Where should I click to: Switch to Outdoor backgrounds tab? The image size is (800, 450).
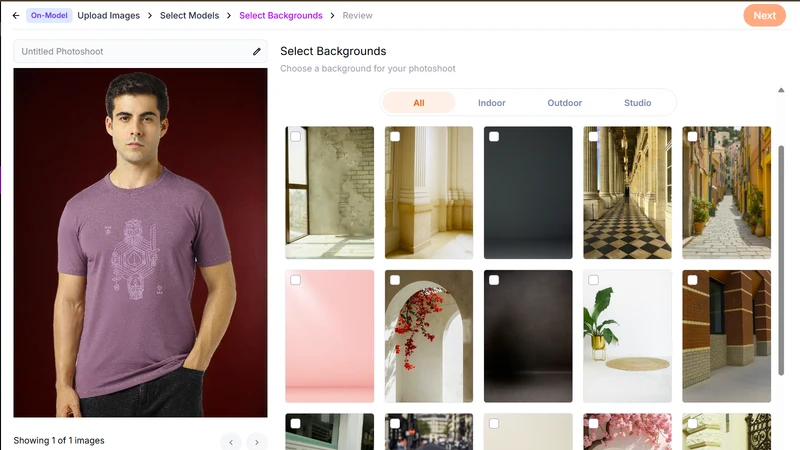pyautogui.click(x=564, y=103)
